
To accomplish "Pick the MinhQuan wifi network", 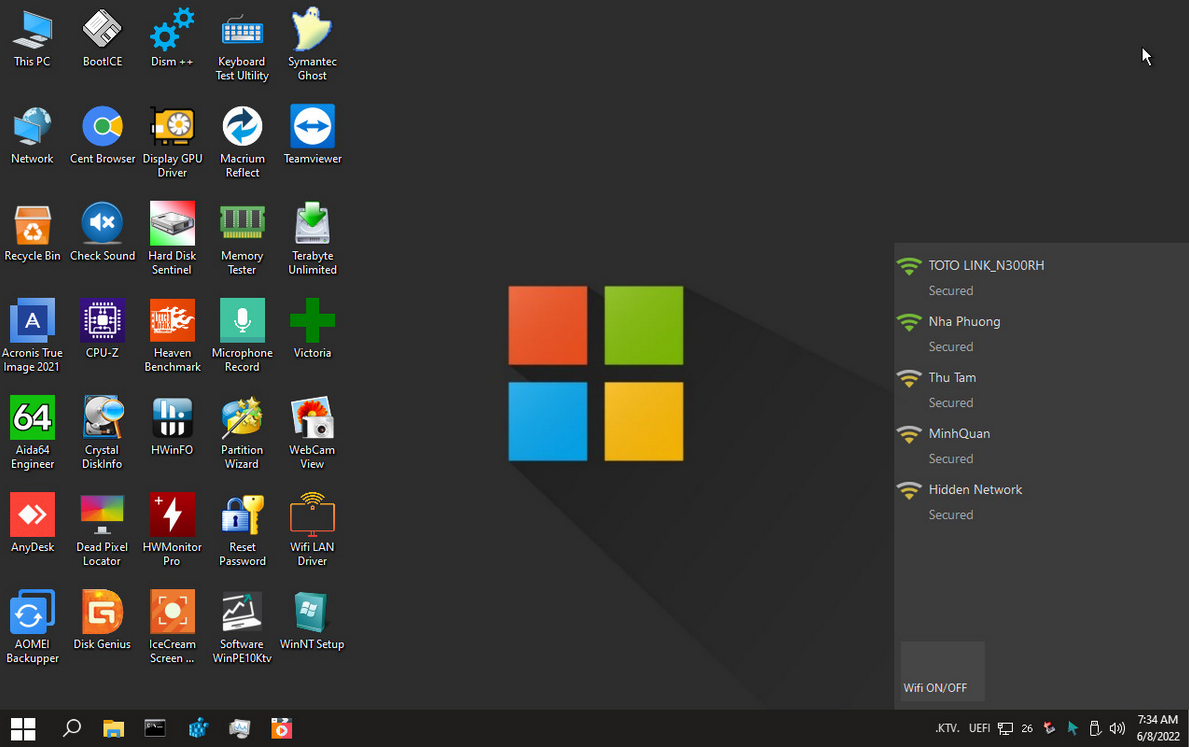I will (1041, 446).
